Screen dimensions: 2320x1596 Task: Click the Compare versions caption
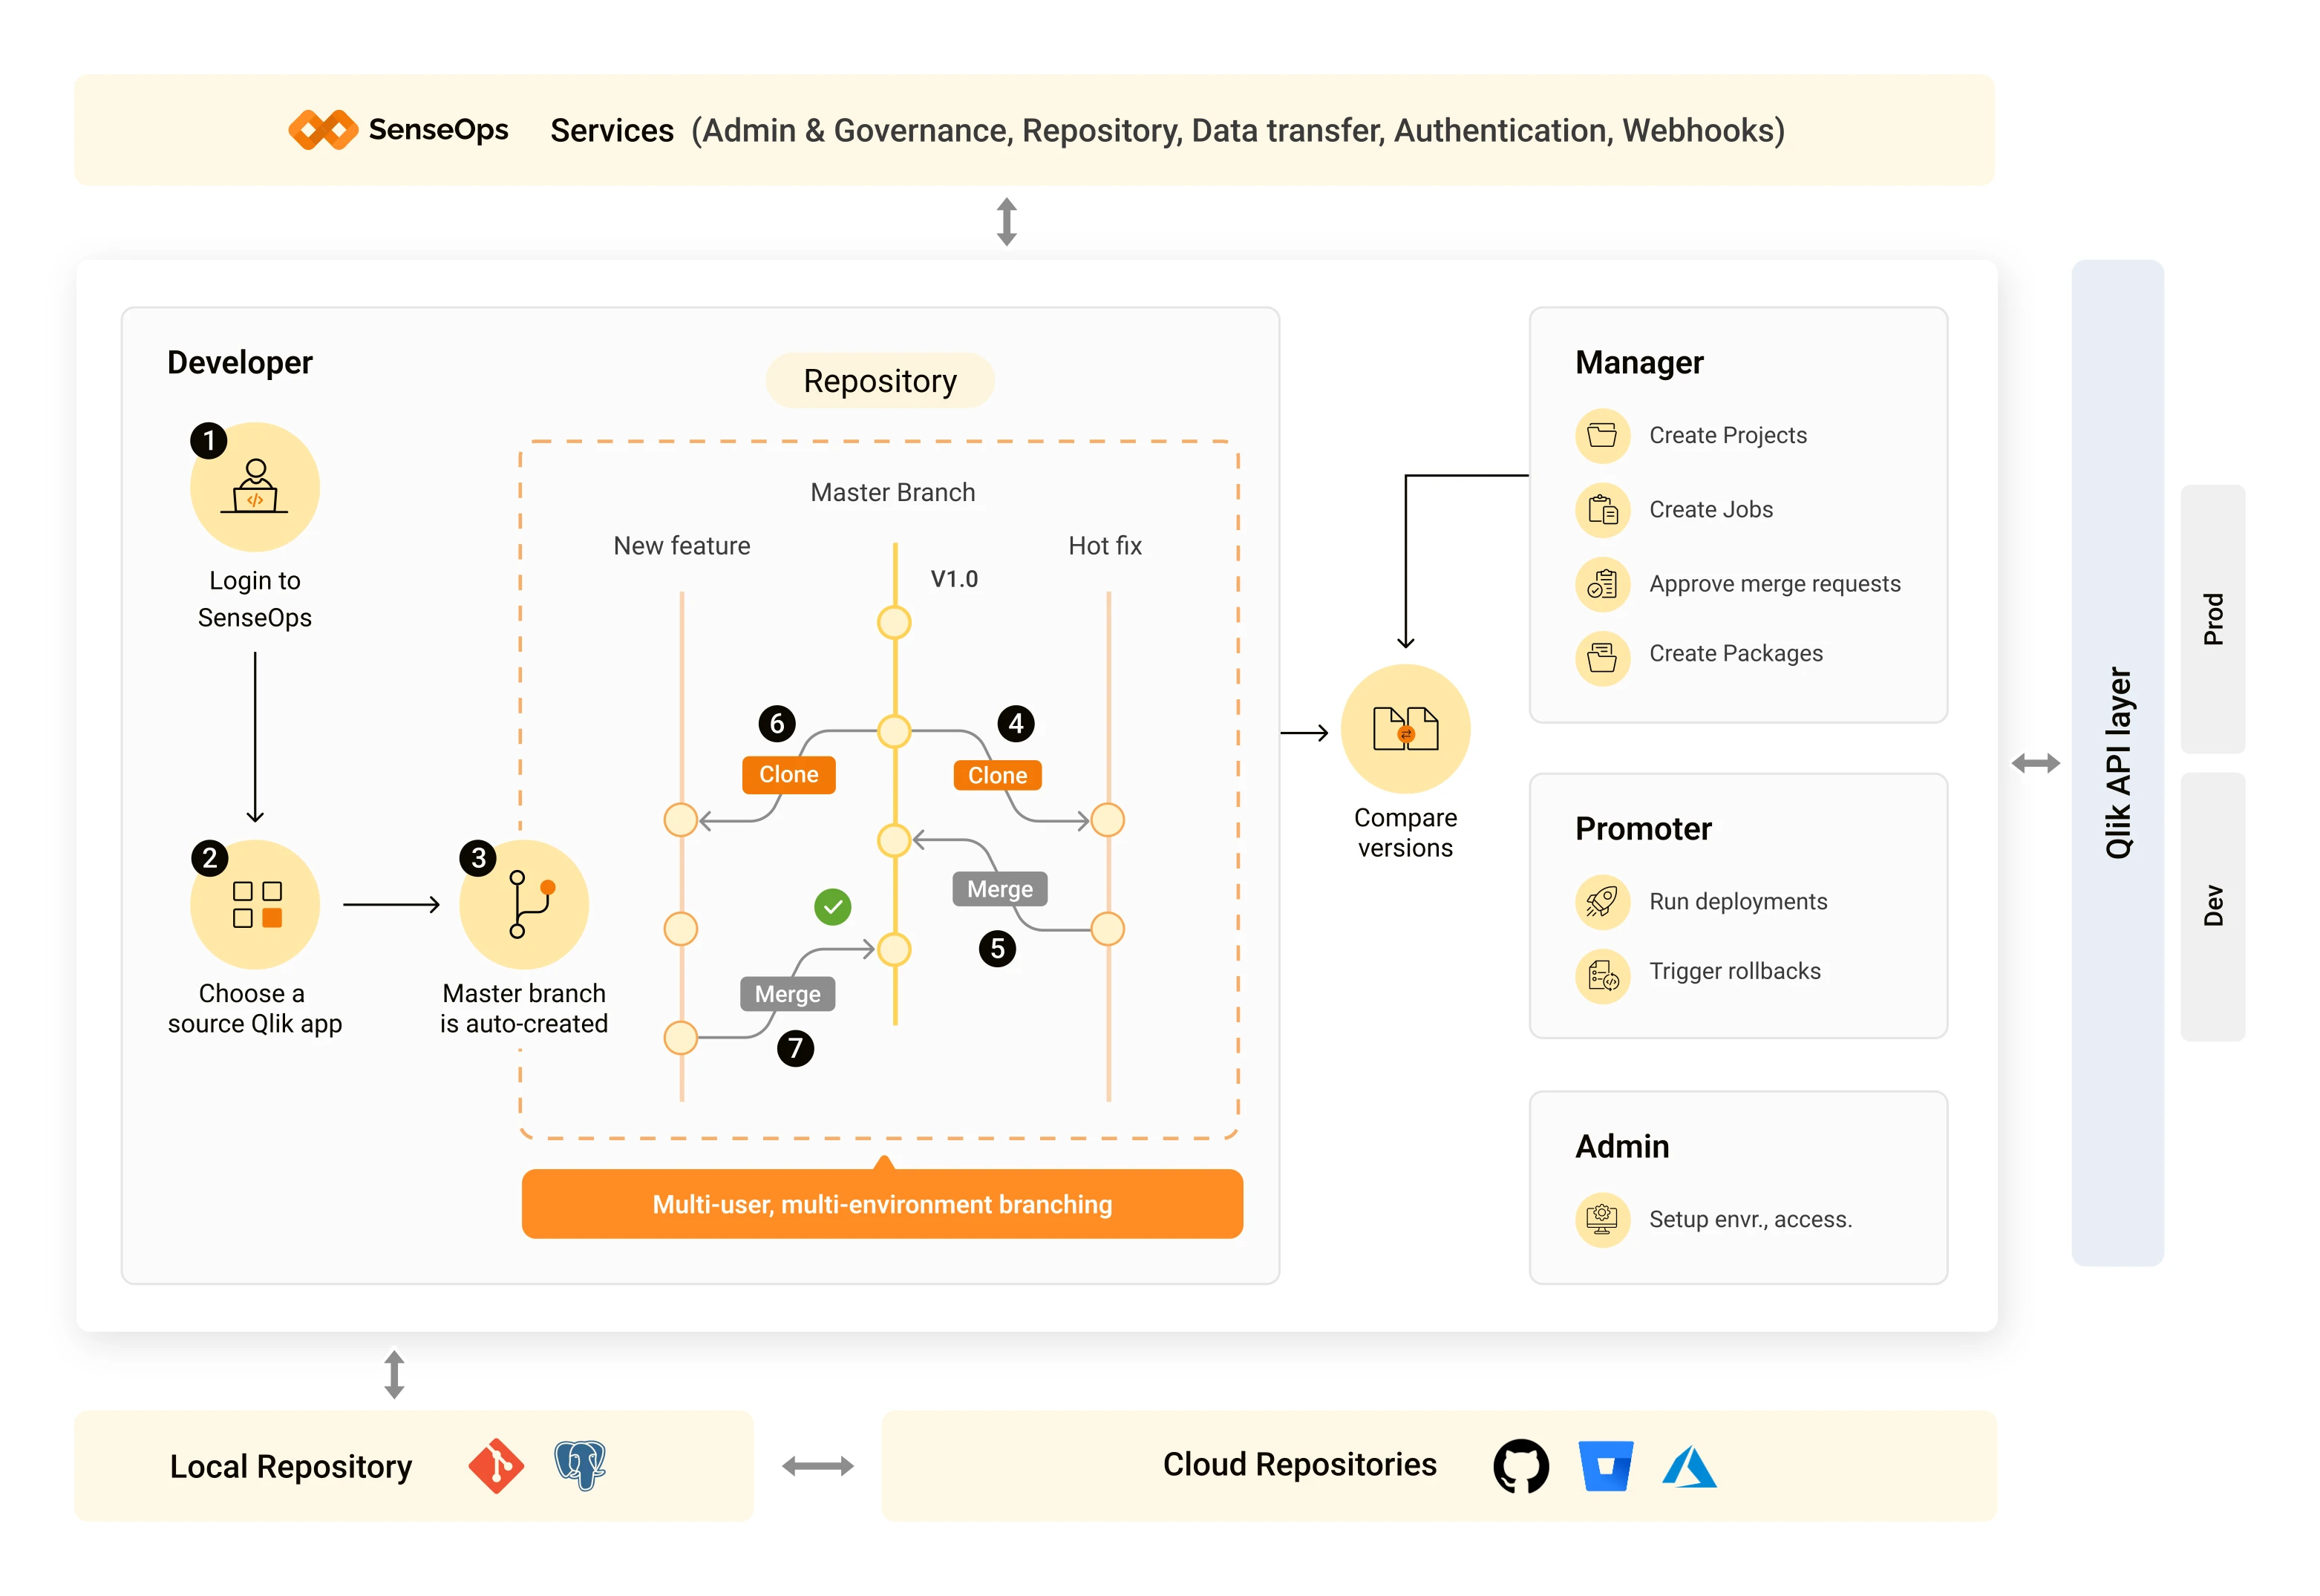click(1405, 833)
